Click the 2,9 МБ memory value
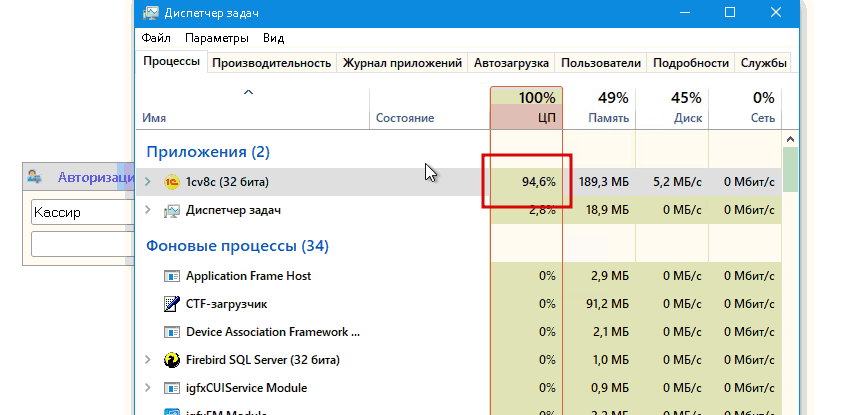Screen dimensions: 846x415 coord(611,276)
